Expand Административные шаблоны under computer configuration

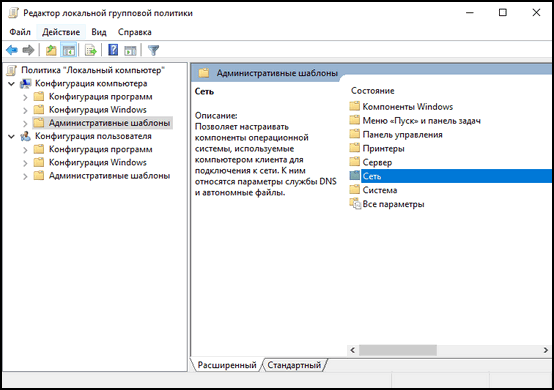pyautogui.click(x=25, y=123)
